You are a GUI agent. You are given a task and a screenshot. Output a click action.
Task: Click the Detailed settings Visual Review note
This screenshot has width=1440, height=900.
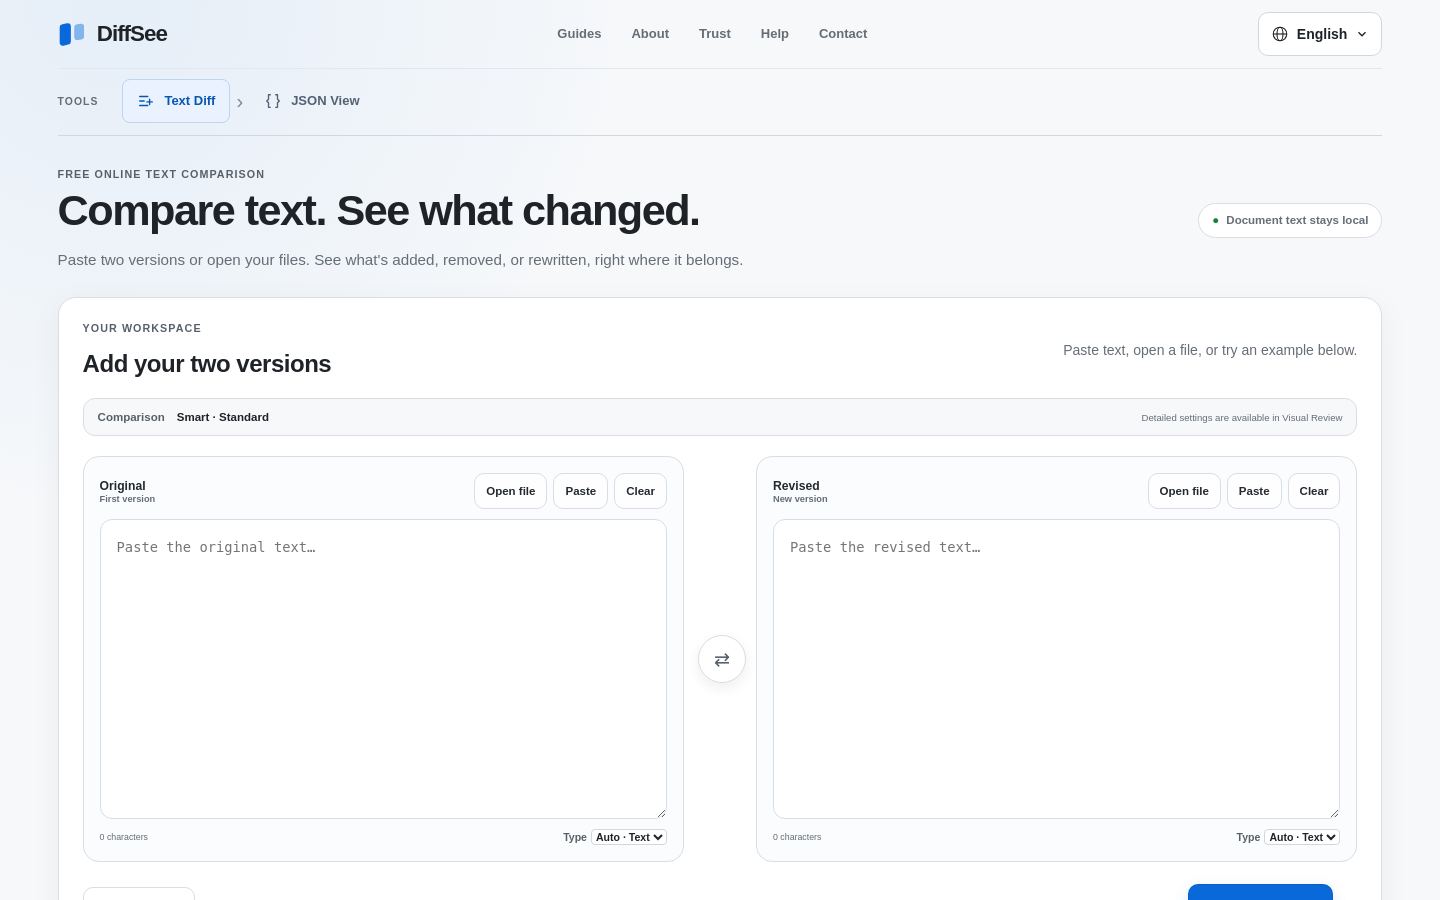pos(1242,418)
